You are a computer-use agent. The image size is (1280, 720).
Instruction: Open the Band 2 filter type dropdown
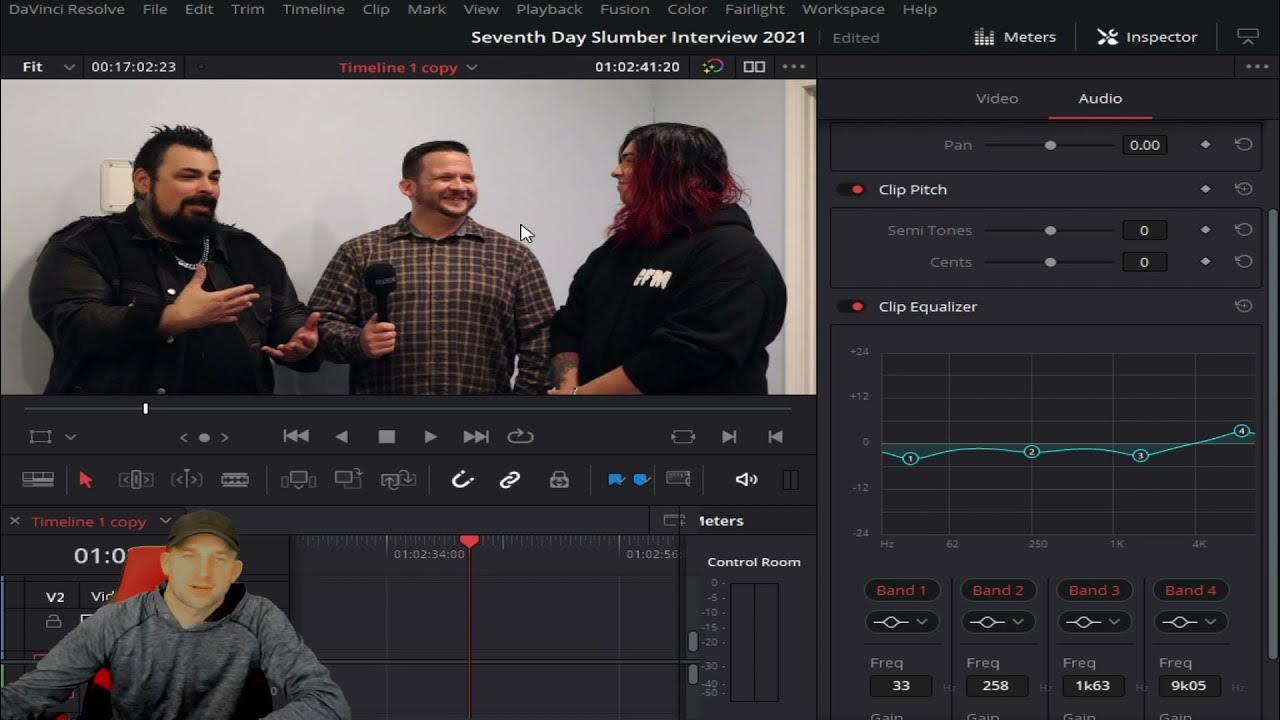[997, 622]
